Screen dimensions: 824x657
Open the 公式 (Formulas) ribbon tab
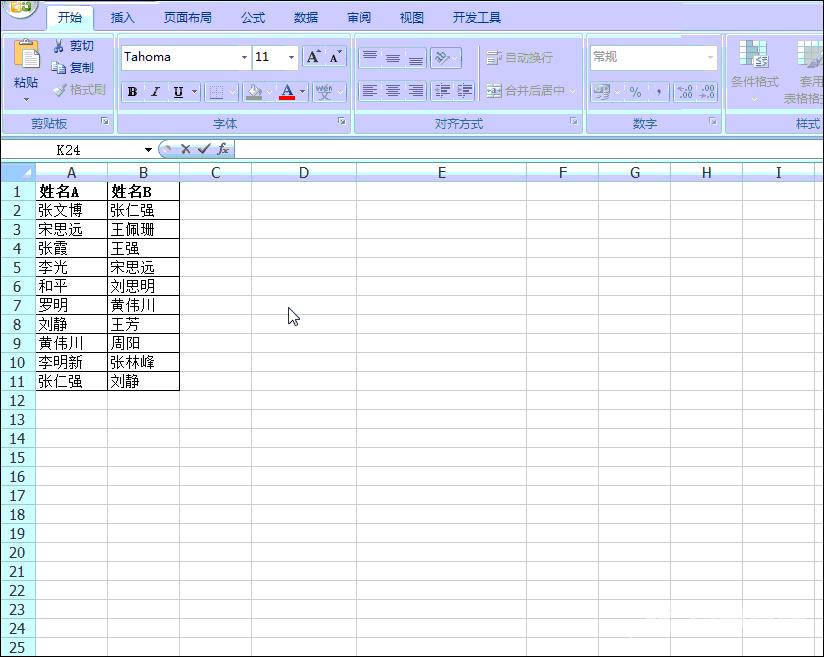[253, 18]
